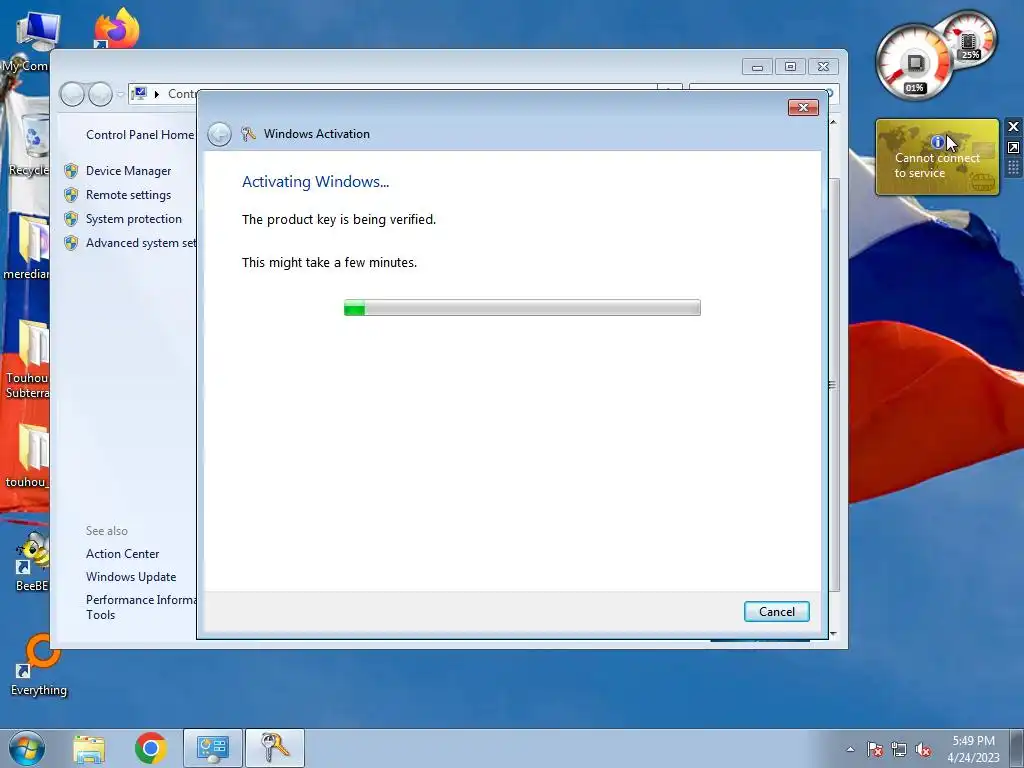Open Windows Explorer from taskbar

click(89, 749)
